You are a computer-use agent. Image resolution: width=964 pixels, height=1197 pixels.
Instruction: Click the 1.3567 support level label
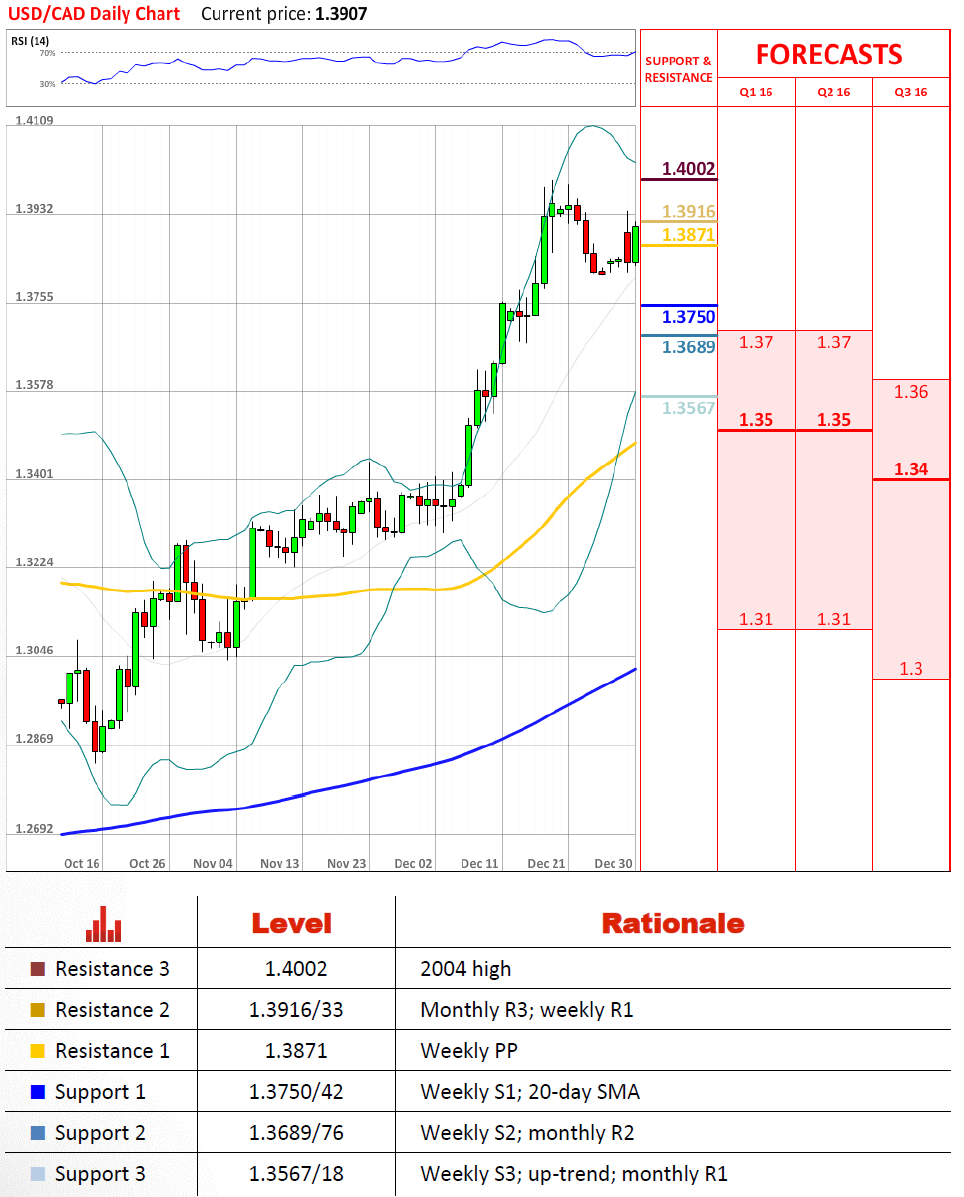688,408
